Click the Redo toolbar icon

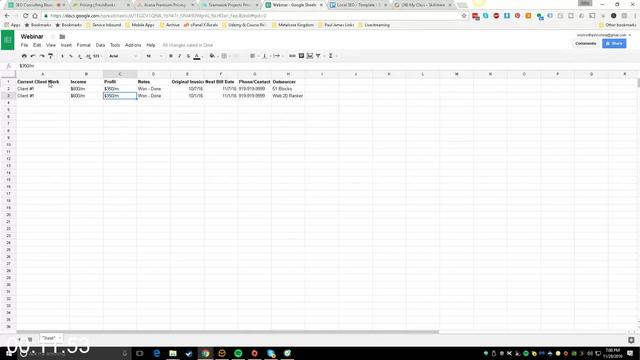pos(42,56)
